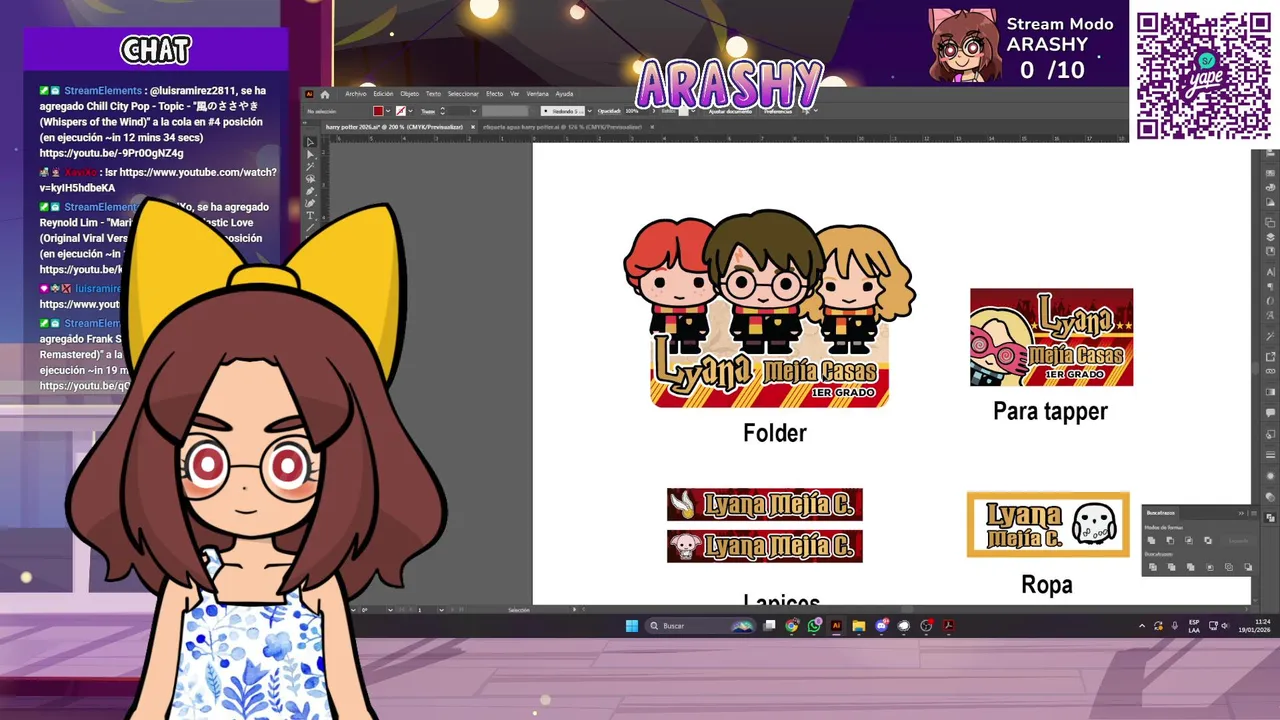Image resolution: width=1280 pixels, height=720 pixels.
Task: Click the red fill color swatch
Action: click(378, 111)
